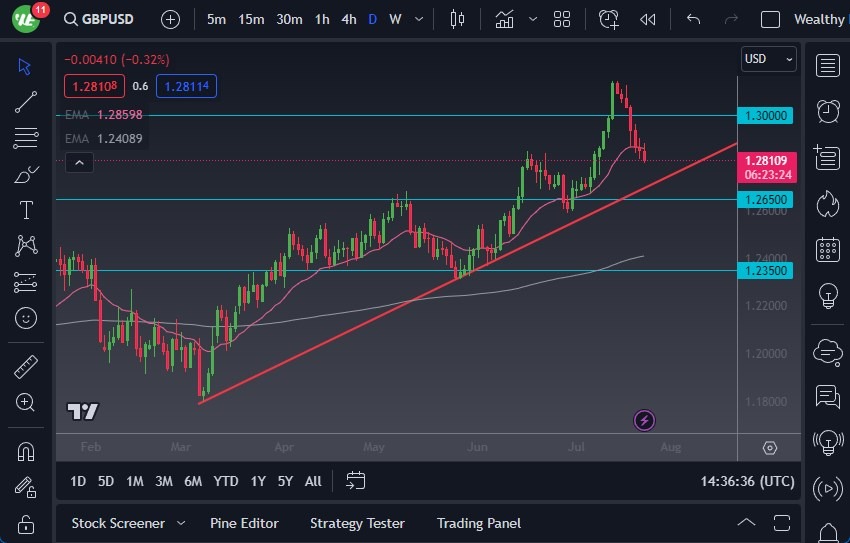Select the trend line drawing tool

pos(26,101)
